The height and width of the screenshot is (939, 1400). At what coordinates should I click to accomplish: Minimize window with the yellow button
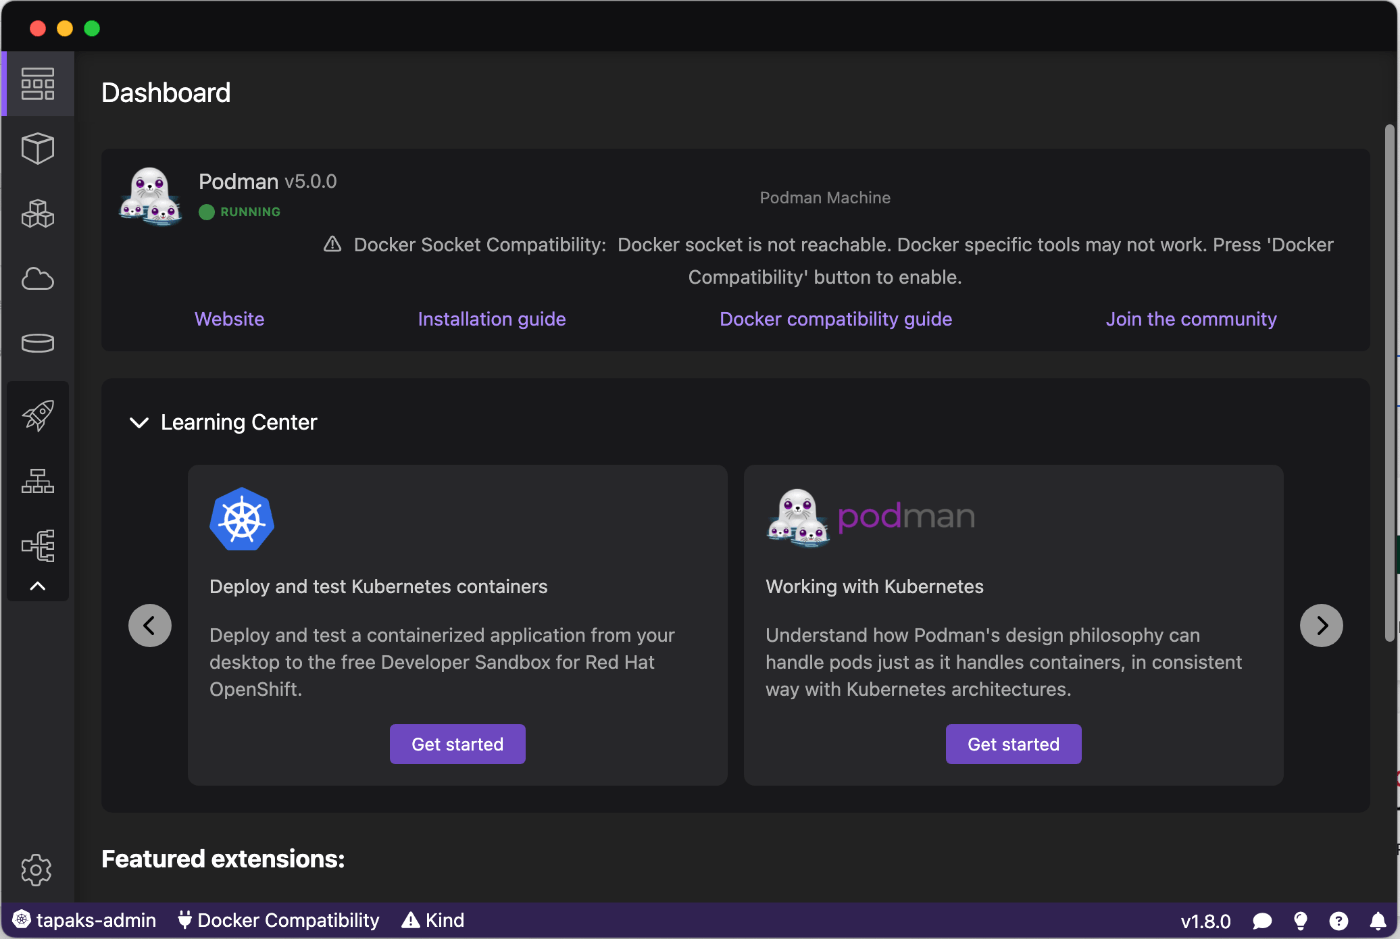pyautogui.click(x=65, y=28)
